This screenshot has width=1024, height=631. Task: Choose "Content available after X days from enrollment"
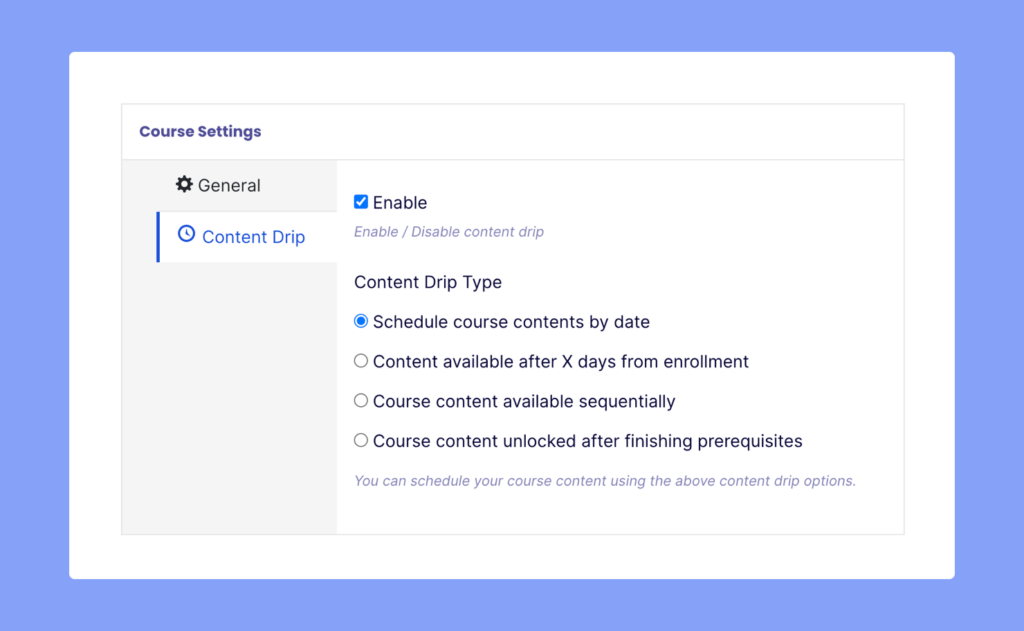tap(361, 361)
